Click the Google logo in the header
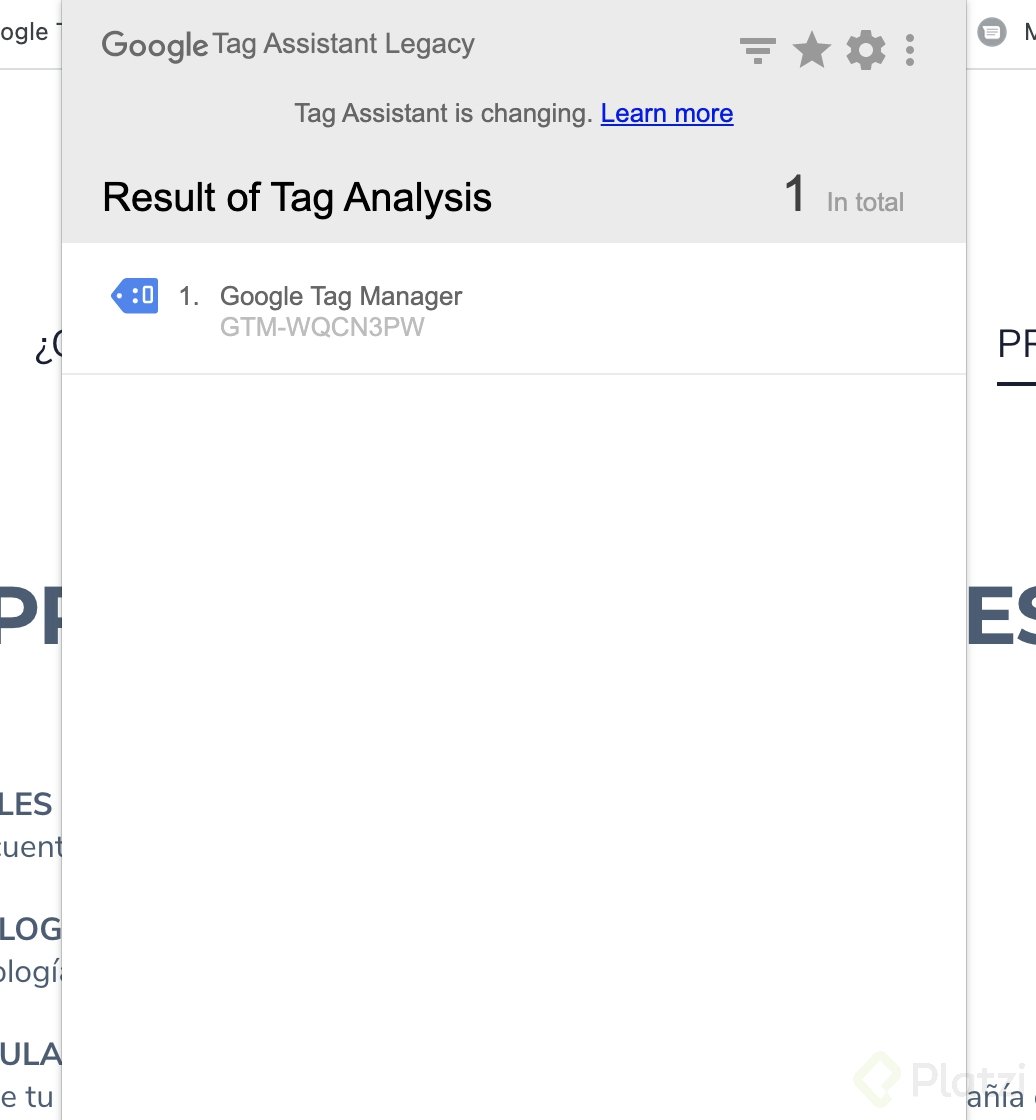The image size is (1036, 1120). tap(153, 46)
